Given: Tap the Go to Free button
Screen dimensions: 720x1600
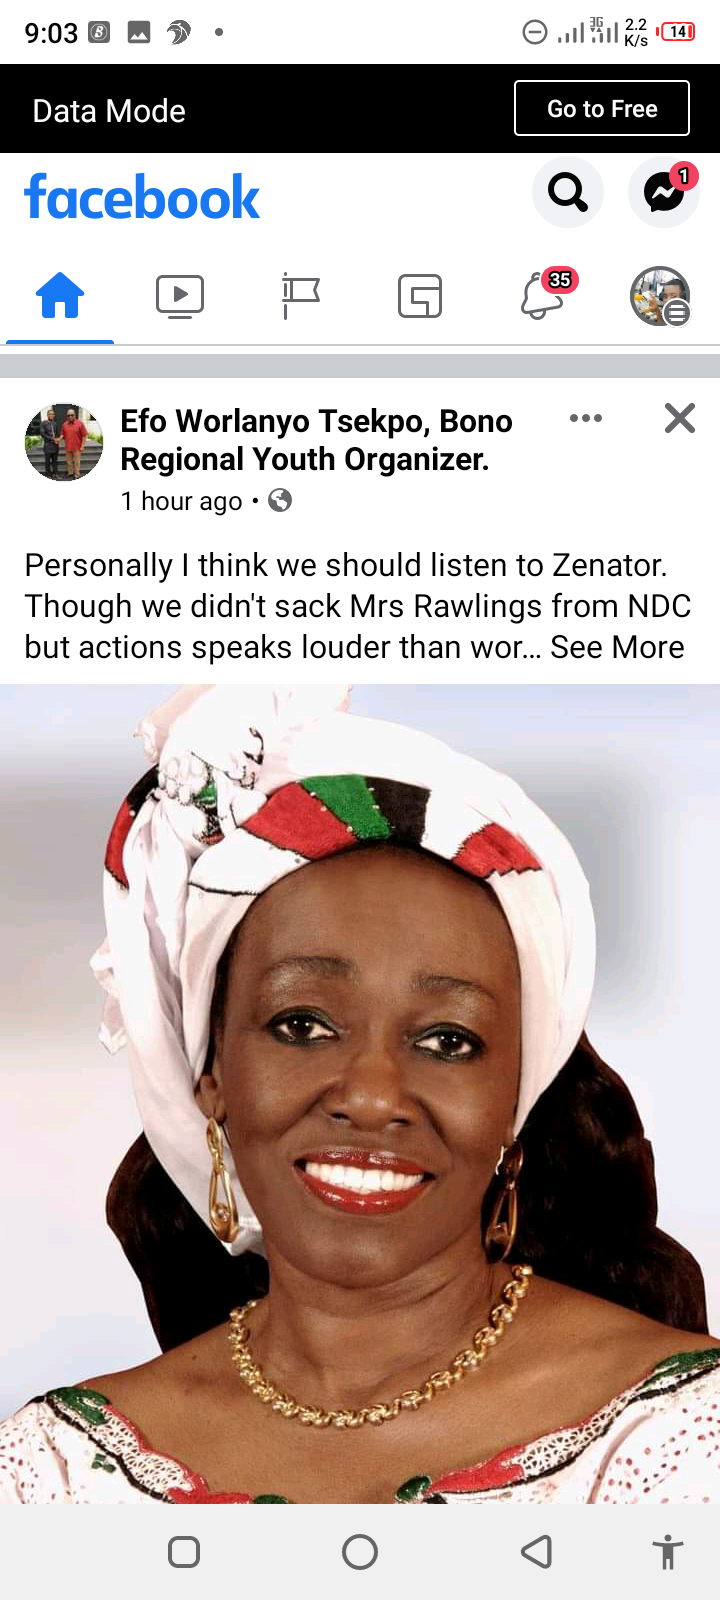Looking at the screenshot, I should 602,108.
